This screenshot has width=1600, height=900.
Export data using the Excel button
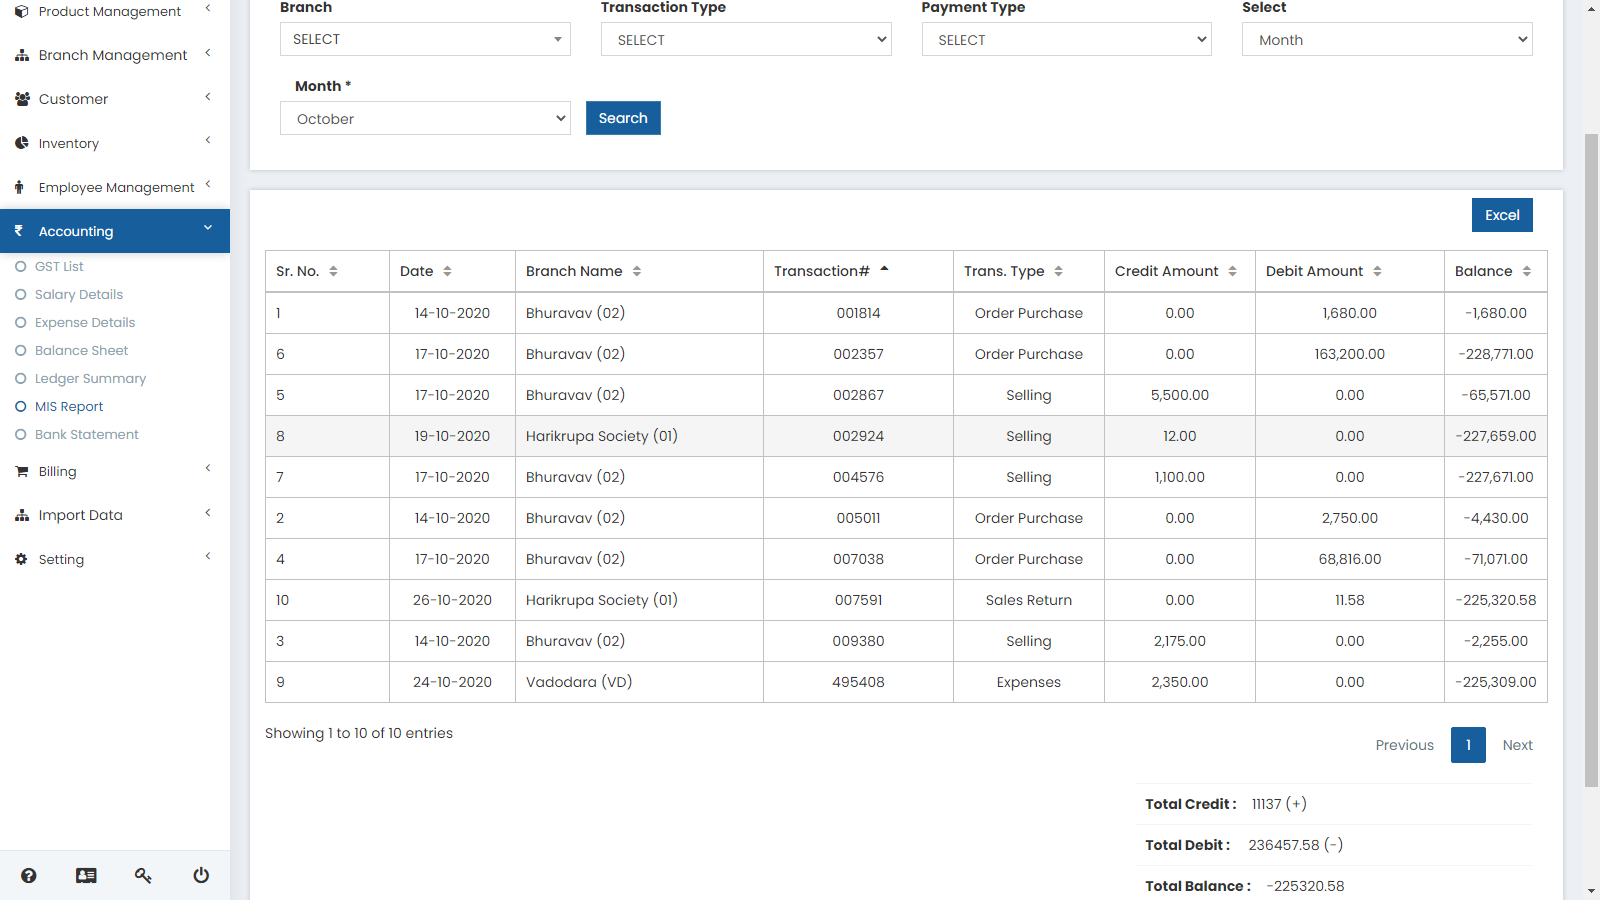click(x=1501, y=214)
